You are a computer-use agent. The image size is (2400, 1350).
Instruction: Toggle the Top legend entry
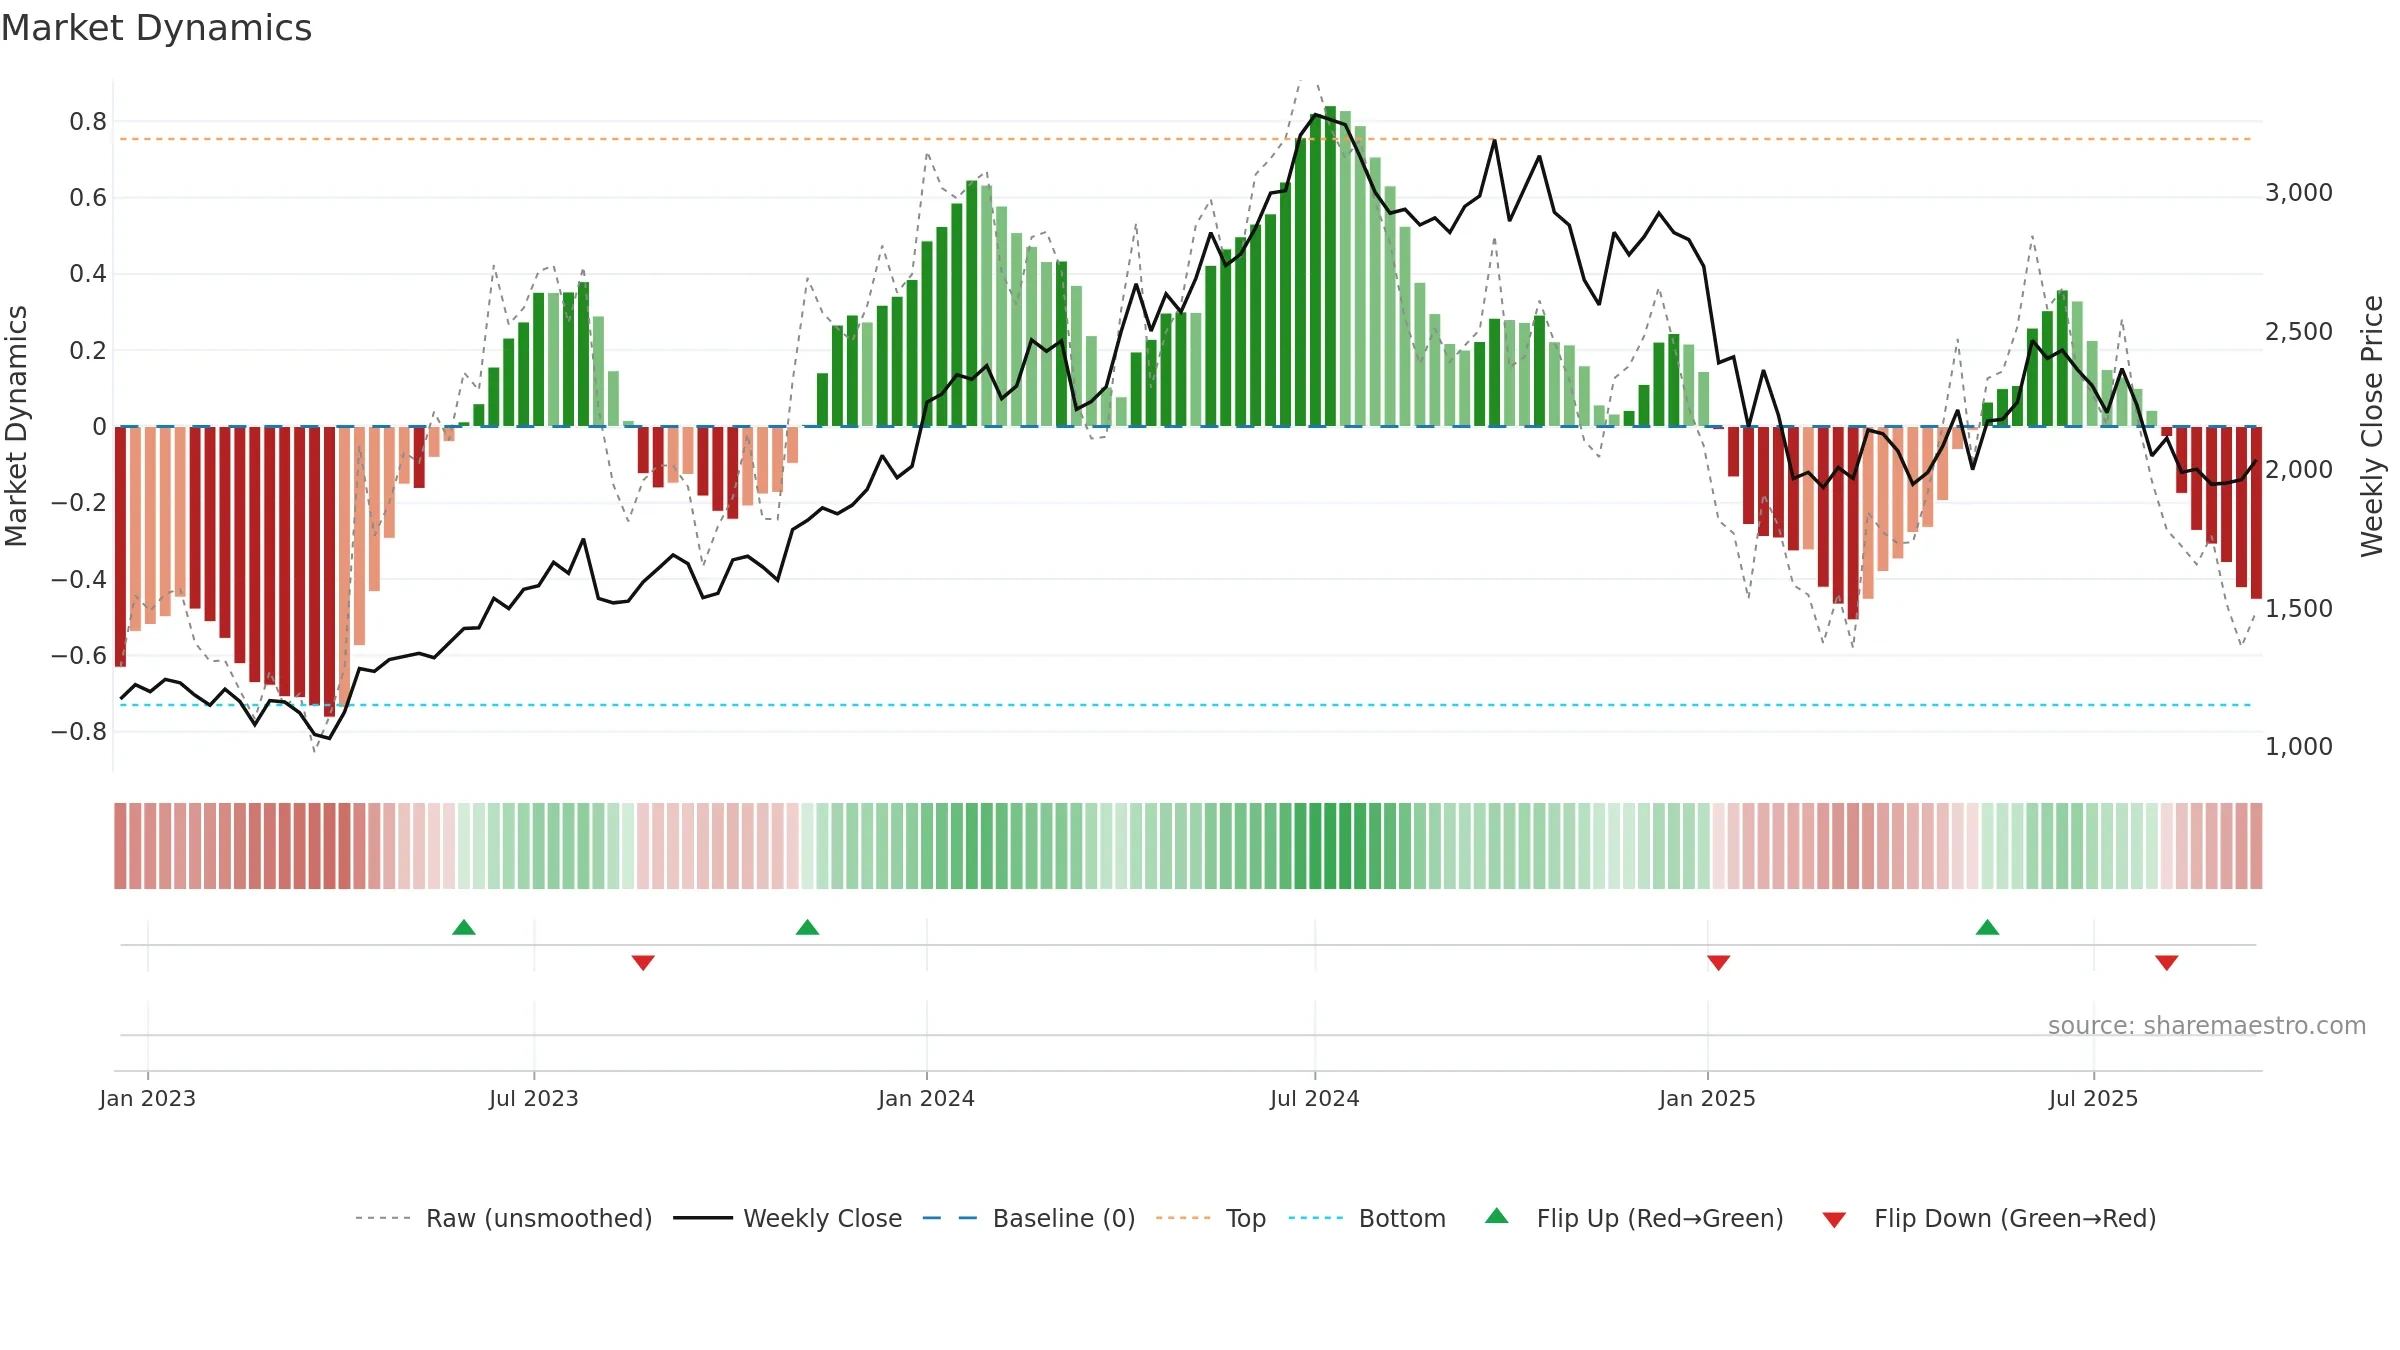point(1246,1218)
